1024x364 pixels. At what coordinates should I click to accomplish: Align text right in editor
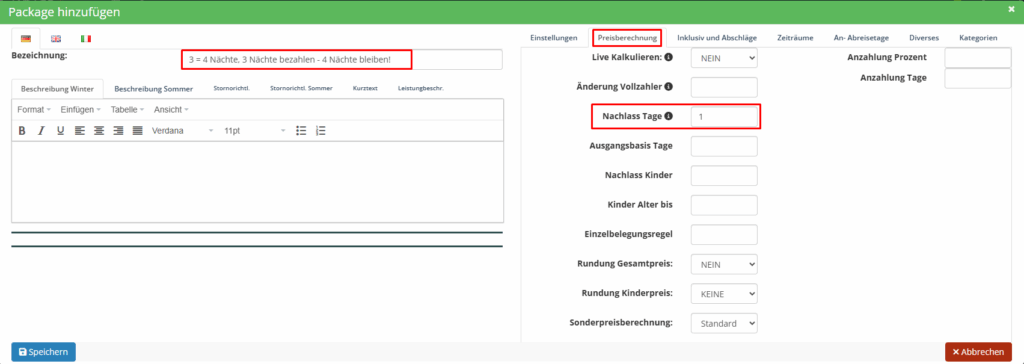click(118, 131)
